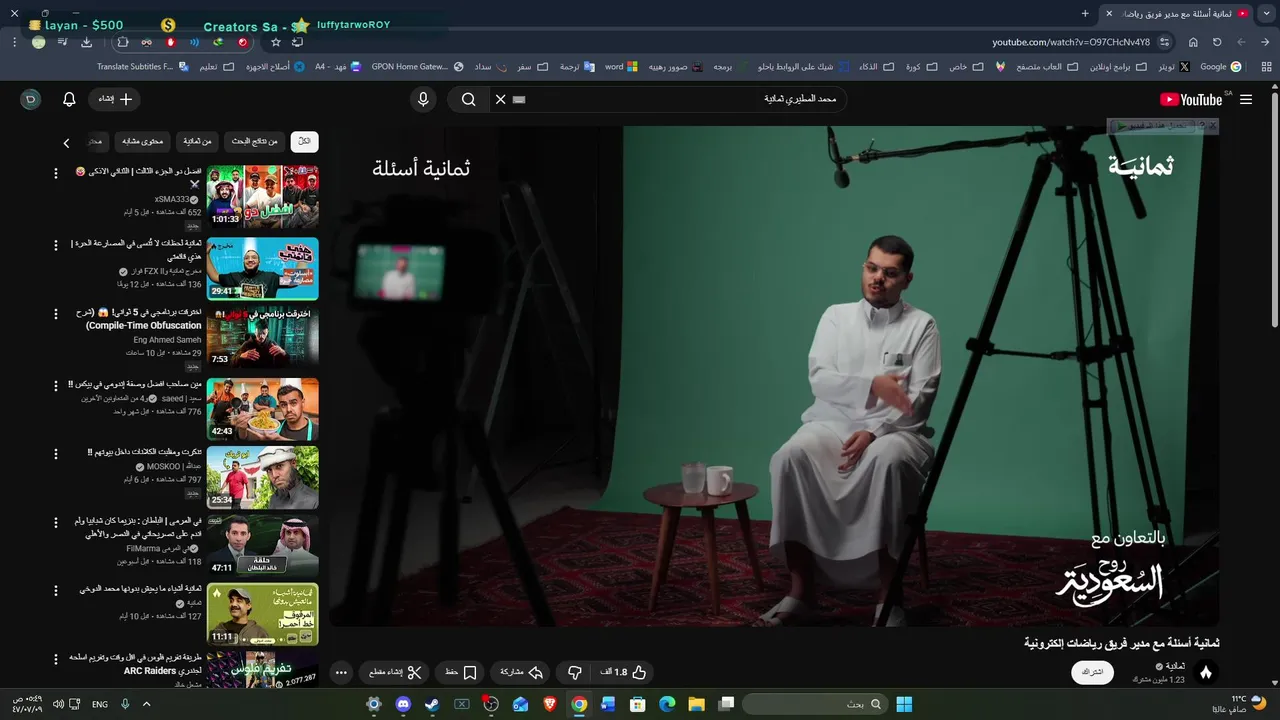Open options for the 11:11 ثمانية video
This screenshot has height=720, width=1280.
point(56,590)
